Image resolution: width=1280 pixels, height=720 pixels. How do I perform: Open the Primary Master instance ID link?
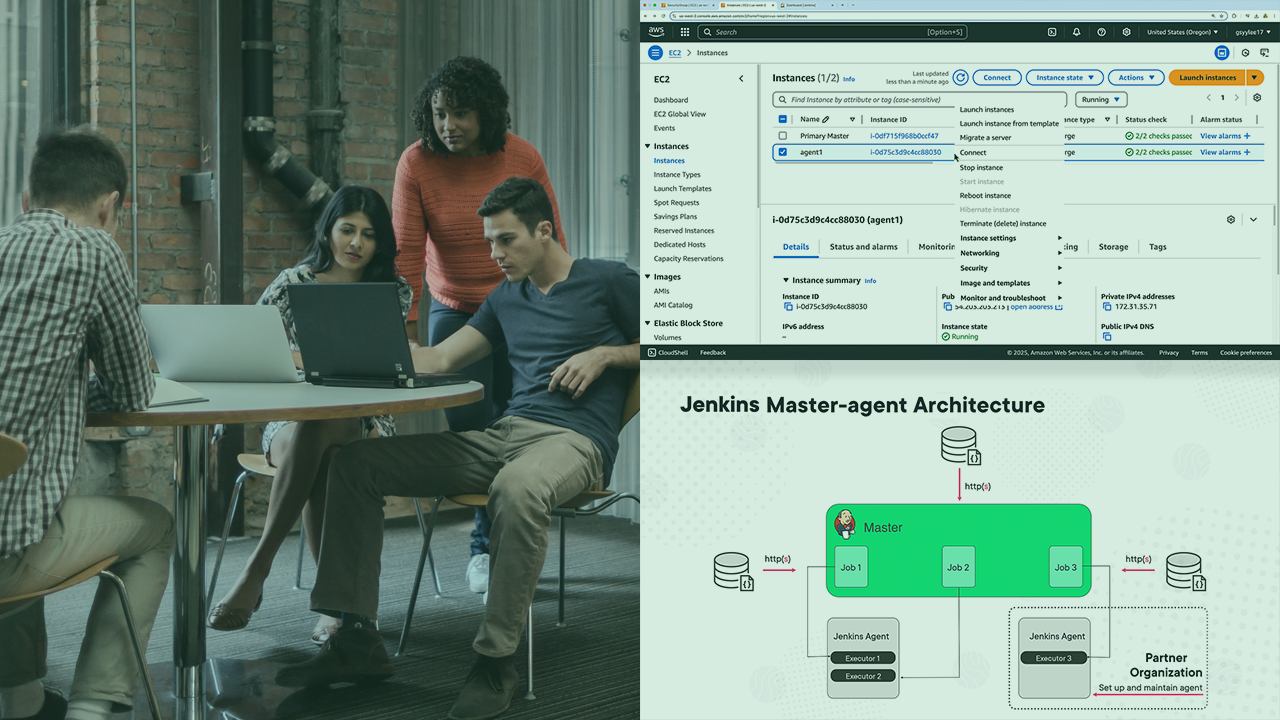(x=904, y=136)
